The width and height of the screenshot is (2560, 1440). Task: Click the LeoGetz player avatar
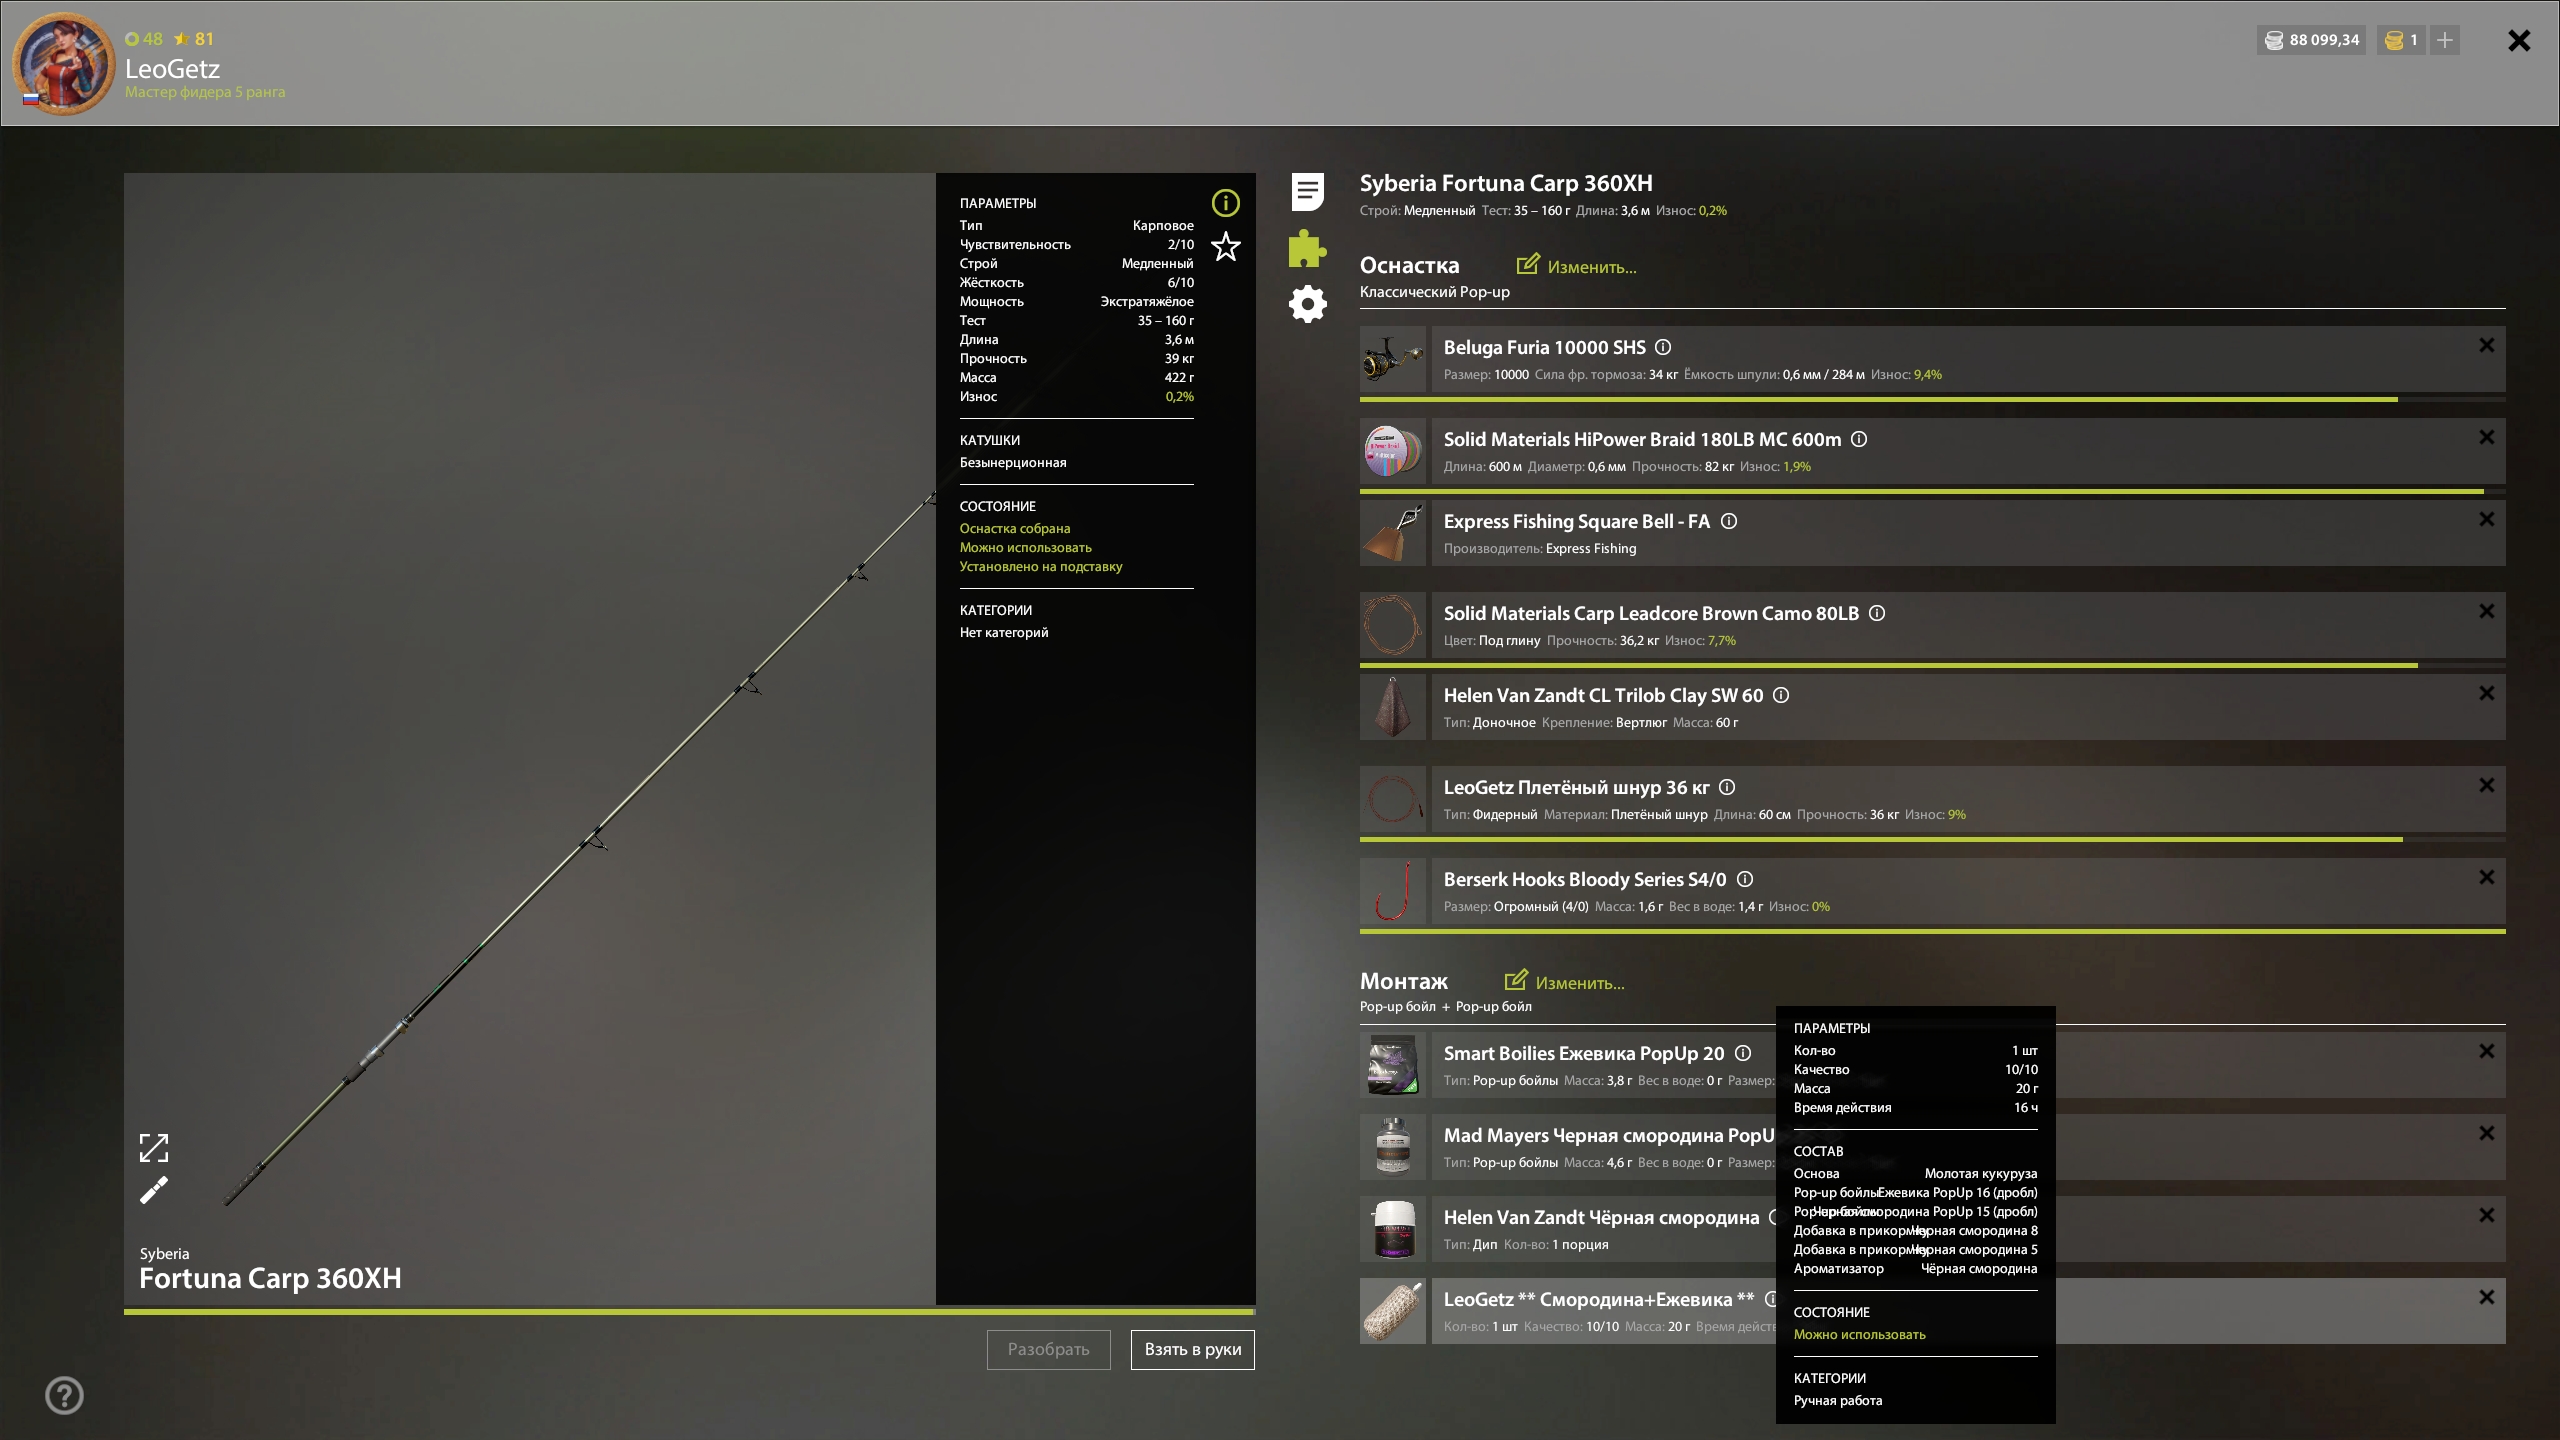coord(64,64)
